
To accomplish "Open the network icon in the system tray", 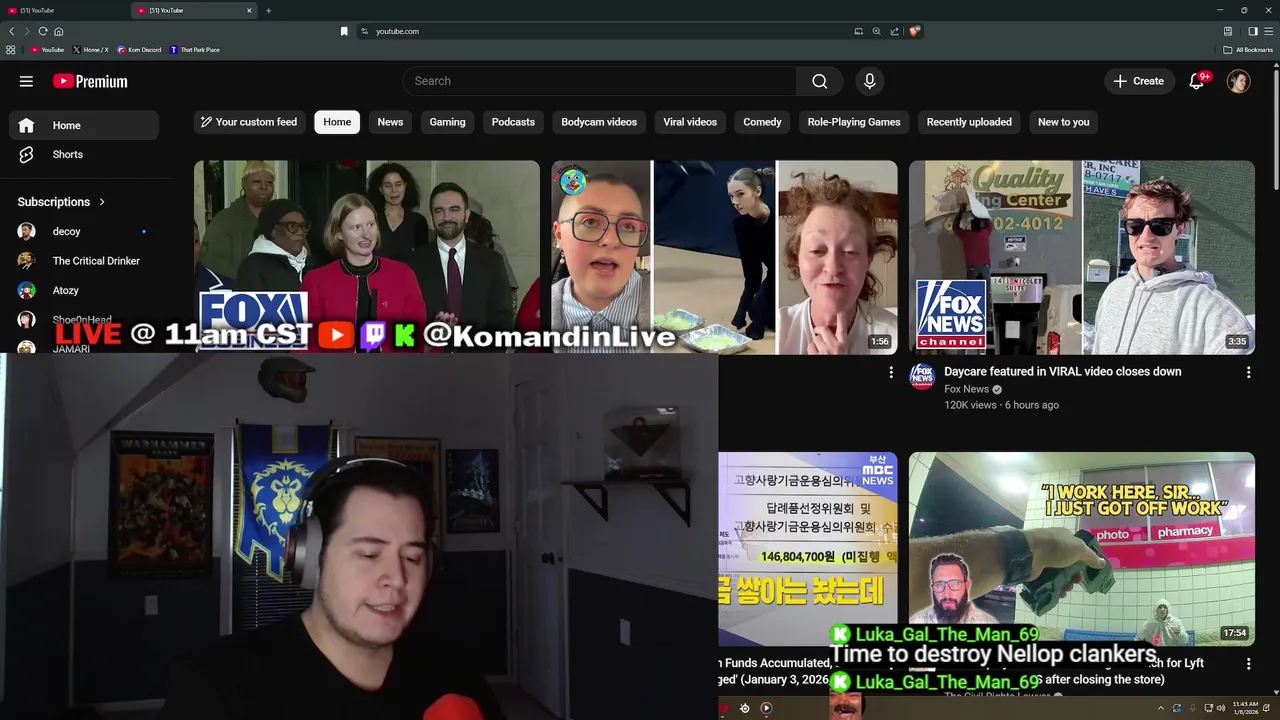I will pyautogui.click(x=1209, y=708).
